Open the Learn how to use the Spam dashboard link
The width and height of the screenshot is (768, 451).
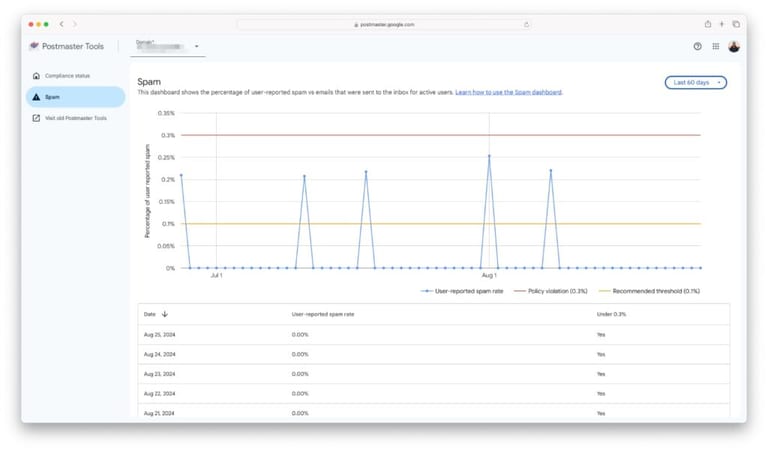[x=508, y=92]
